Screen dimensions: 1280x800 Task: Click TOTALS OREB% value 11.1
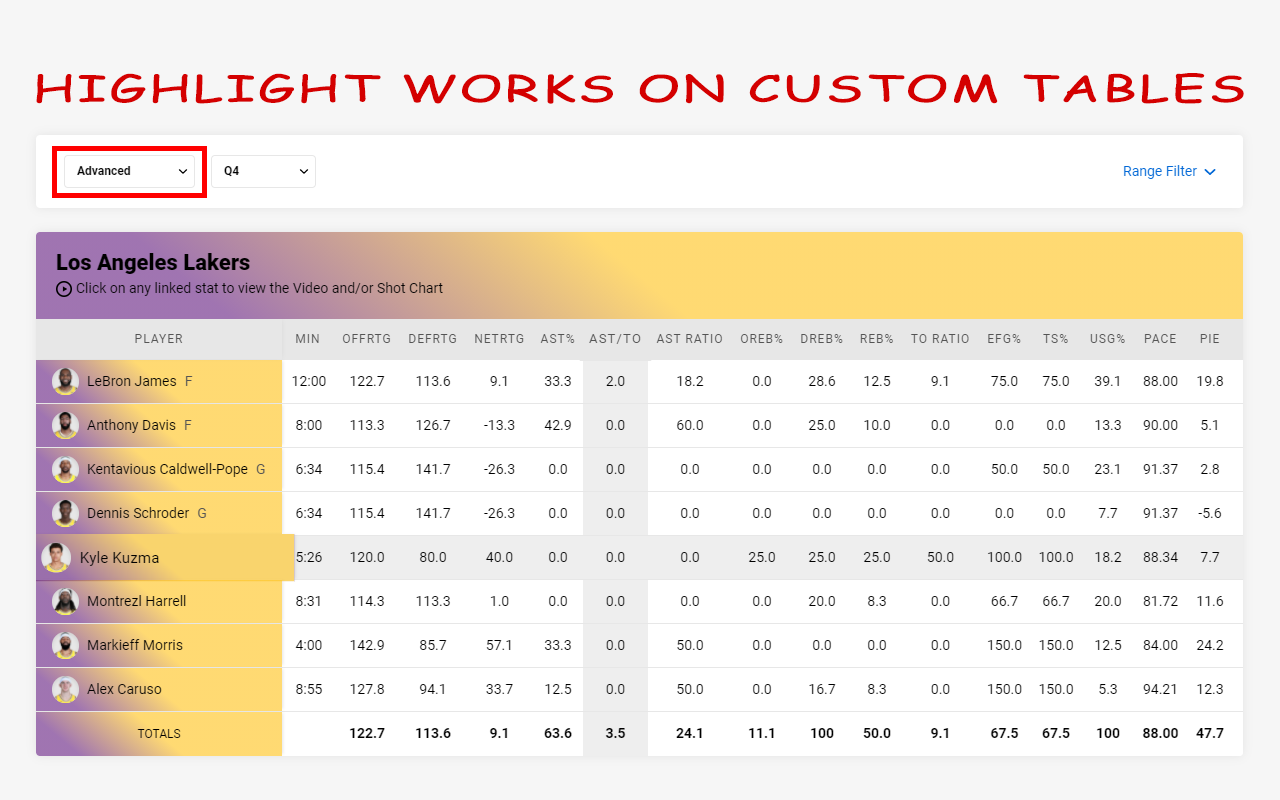point(762,733)
